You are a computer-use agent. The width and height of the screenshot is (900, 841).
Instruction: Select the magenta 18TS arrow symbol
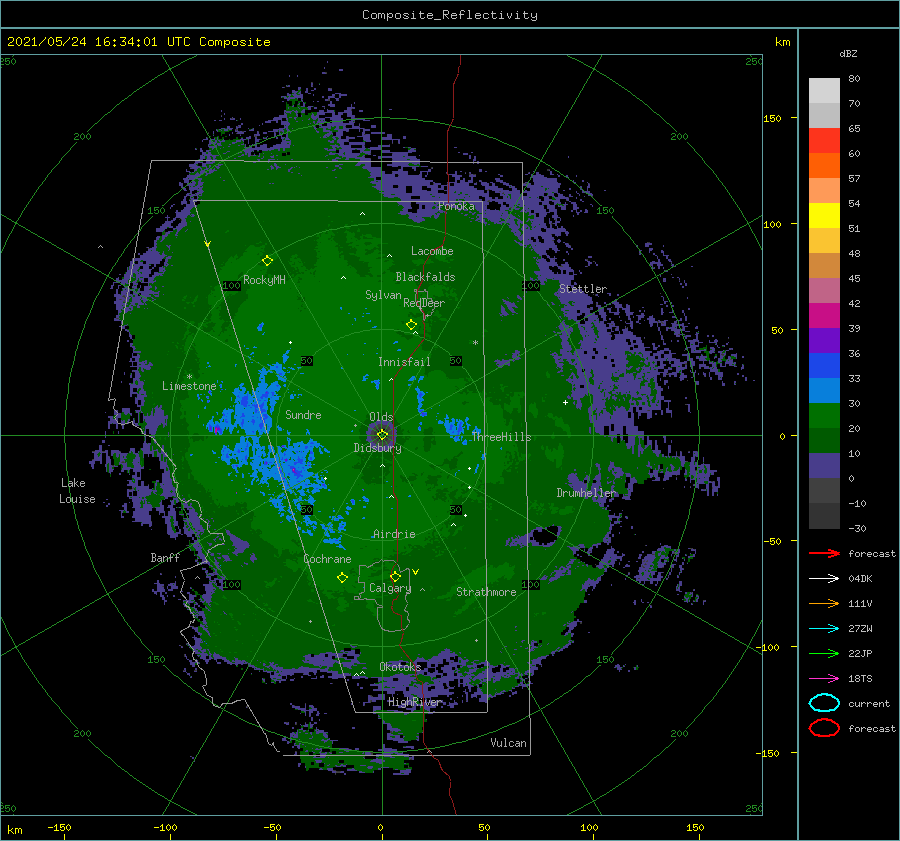824,679
